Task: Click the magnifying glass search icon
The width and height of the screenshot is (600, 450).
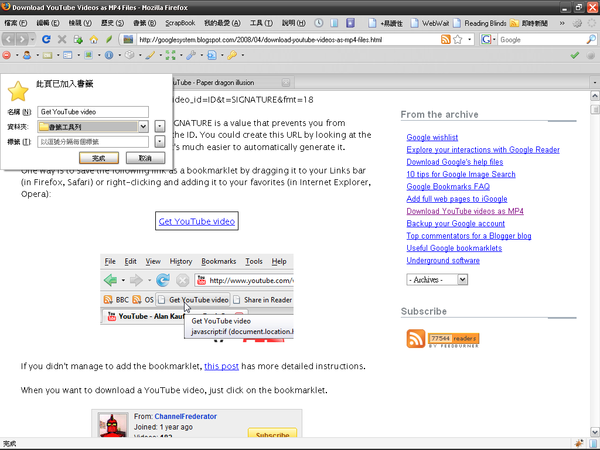Action: [591, 39]
